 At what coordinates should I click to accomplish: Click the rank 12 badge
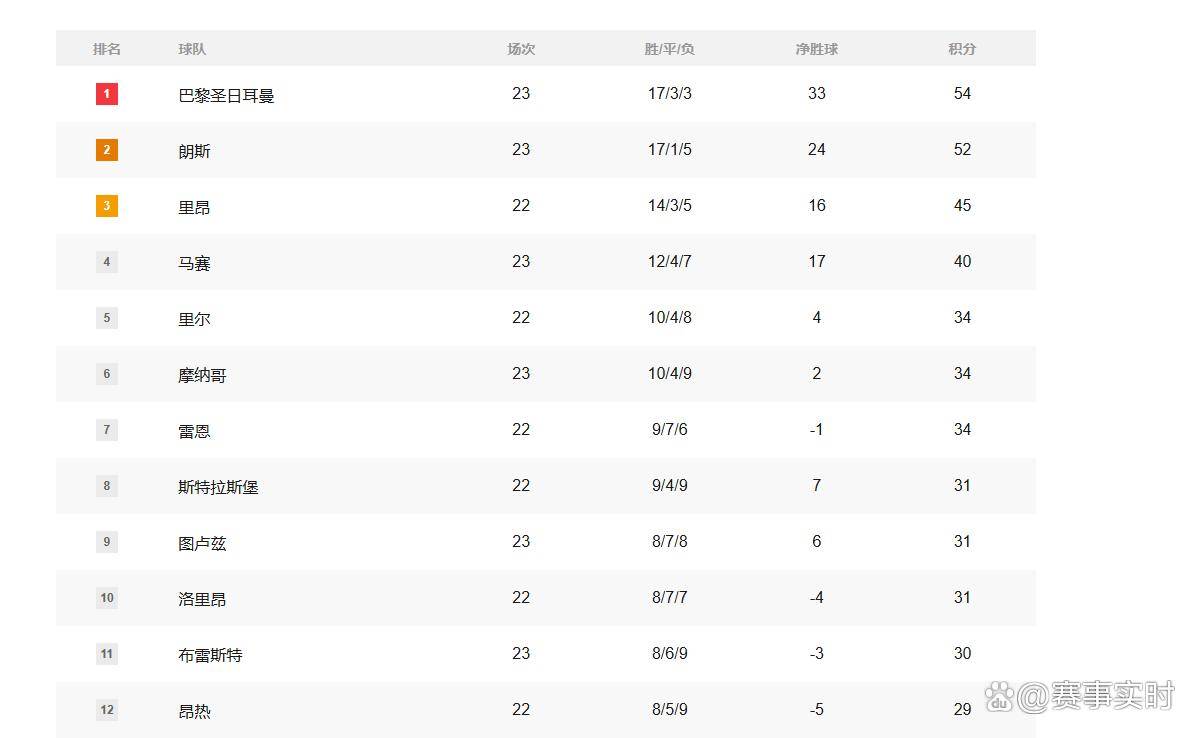tap(107, 710)
